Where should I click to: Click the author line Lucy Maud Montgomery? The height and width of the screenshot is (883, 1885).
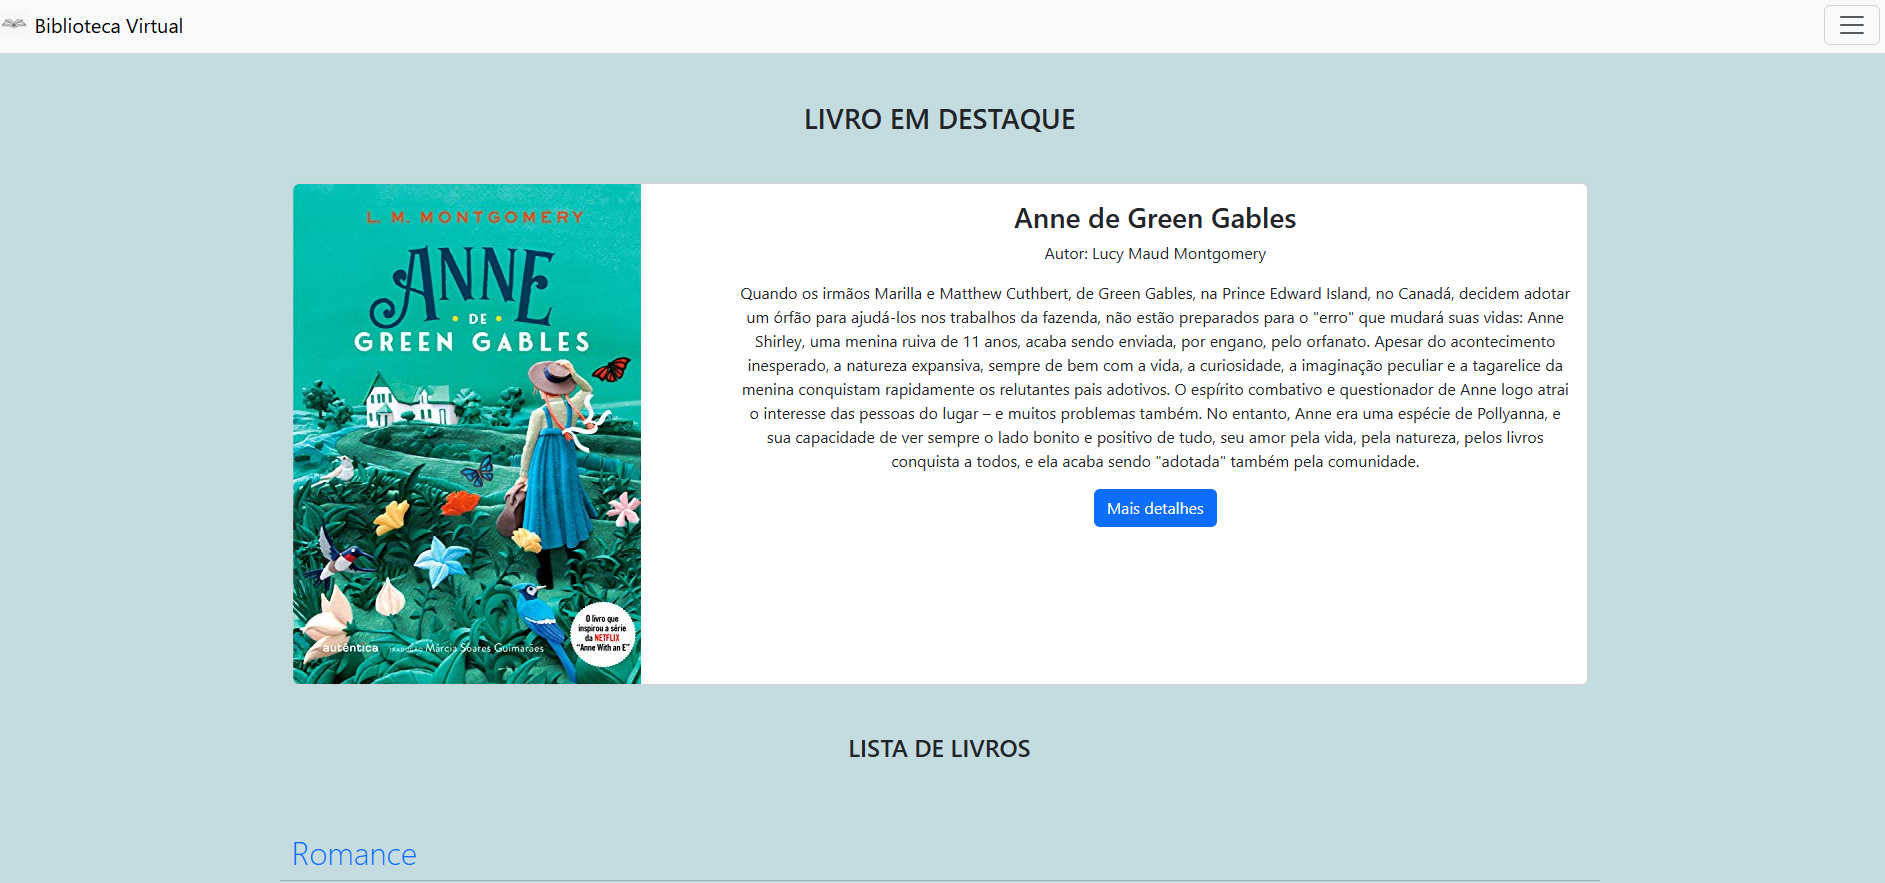click(1154, 254)
